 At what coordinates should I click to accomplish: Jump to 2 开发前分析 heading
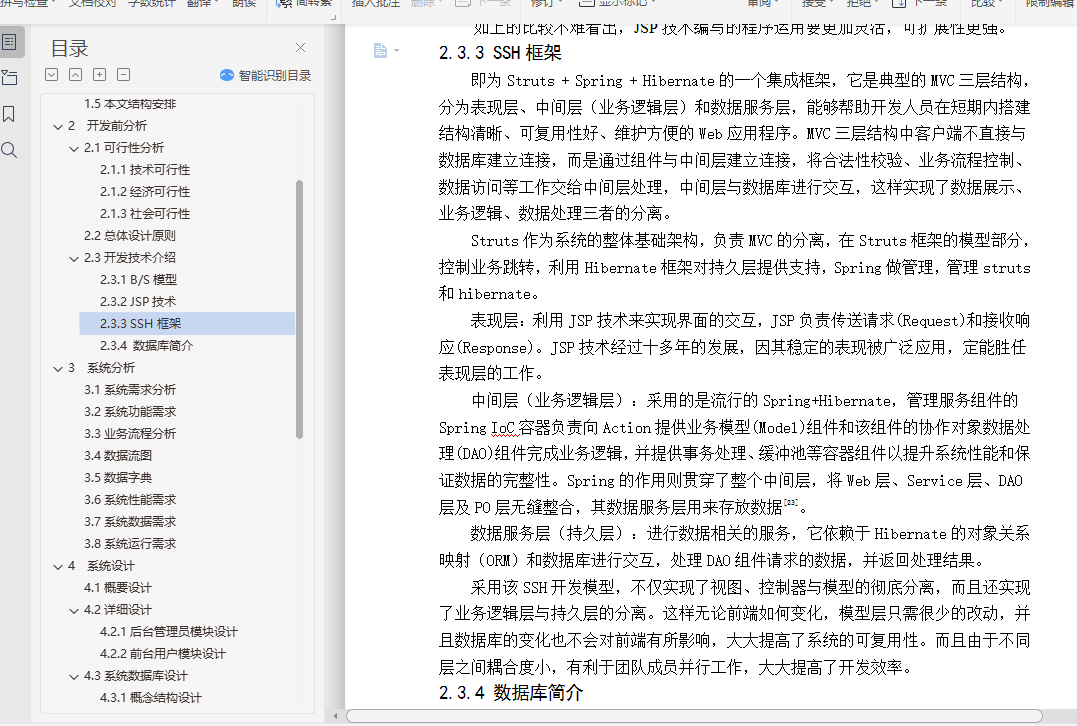(107, 126)
